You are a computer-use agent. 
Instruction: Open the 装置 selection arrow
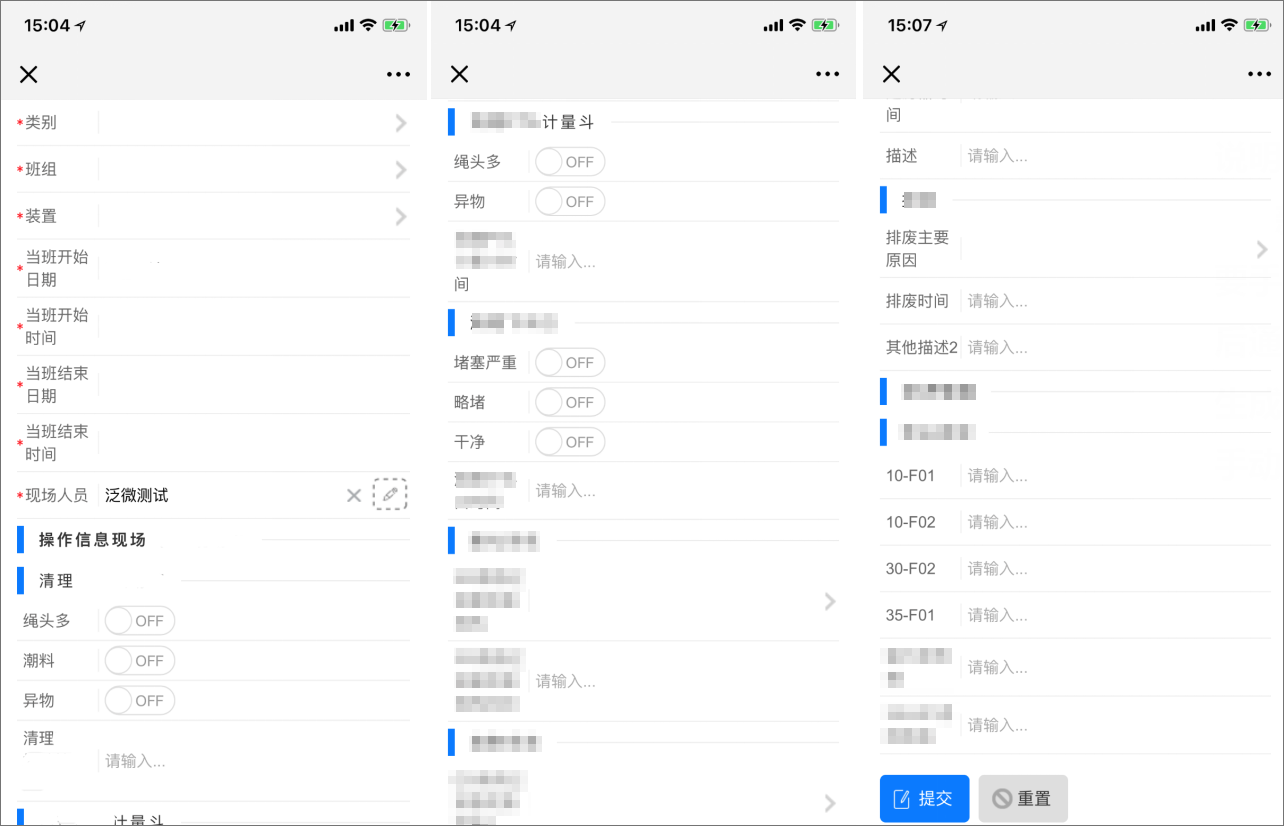click(400, 216)
